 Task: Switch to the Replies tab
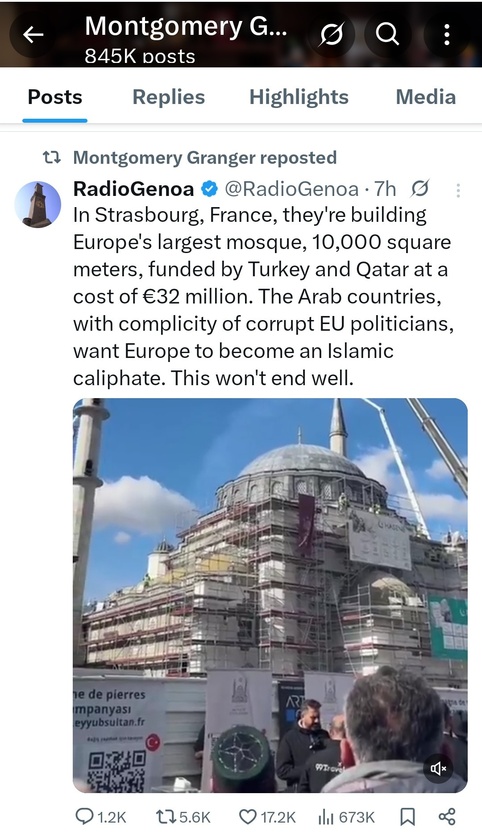click(x=169, y=97)
